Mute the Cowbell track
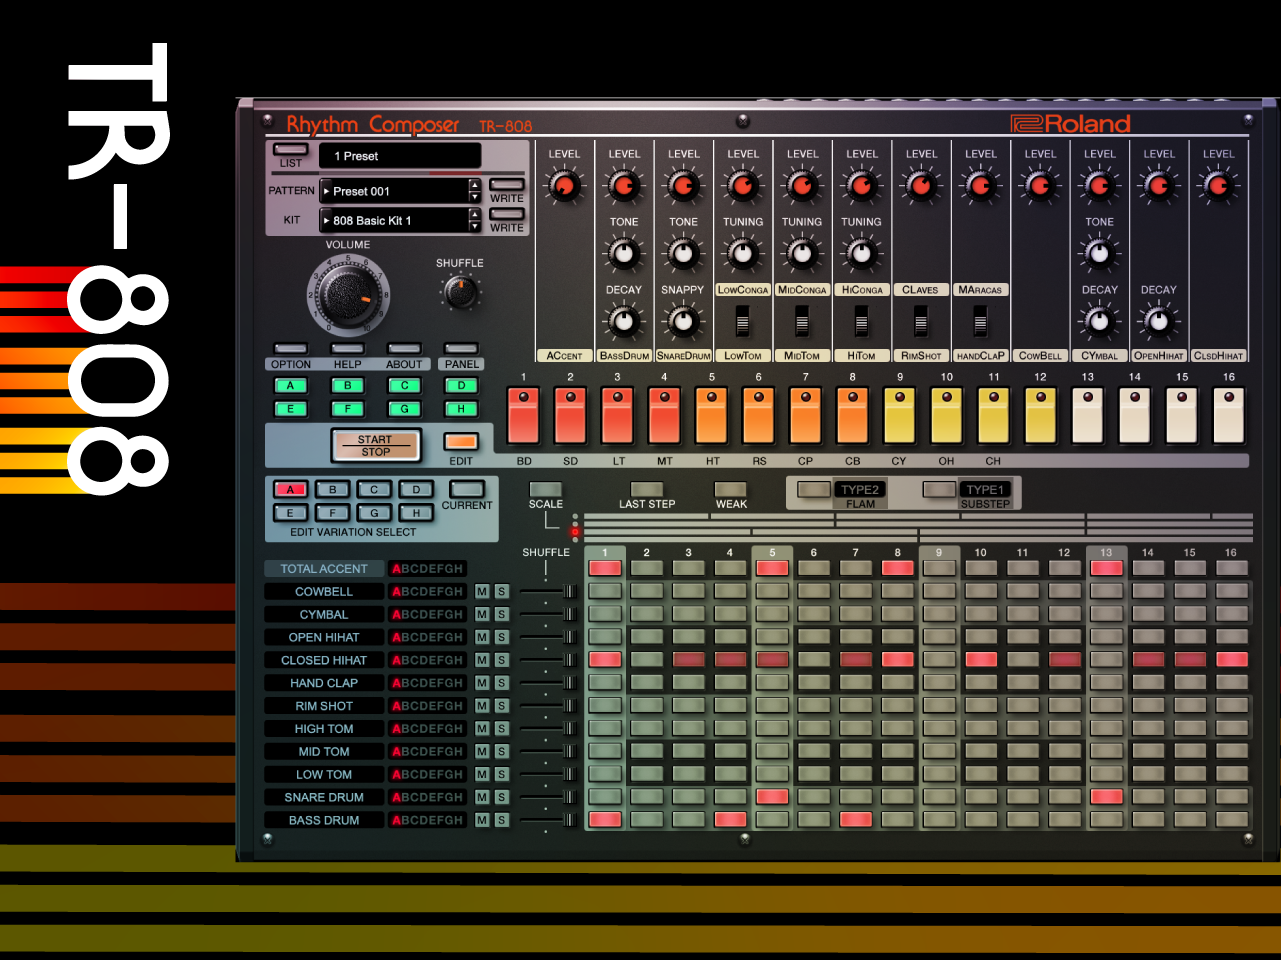This screenshot has height=960, width=1281. click(482, 592)
